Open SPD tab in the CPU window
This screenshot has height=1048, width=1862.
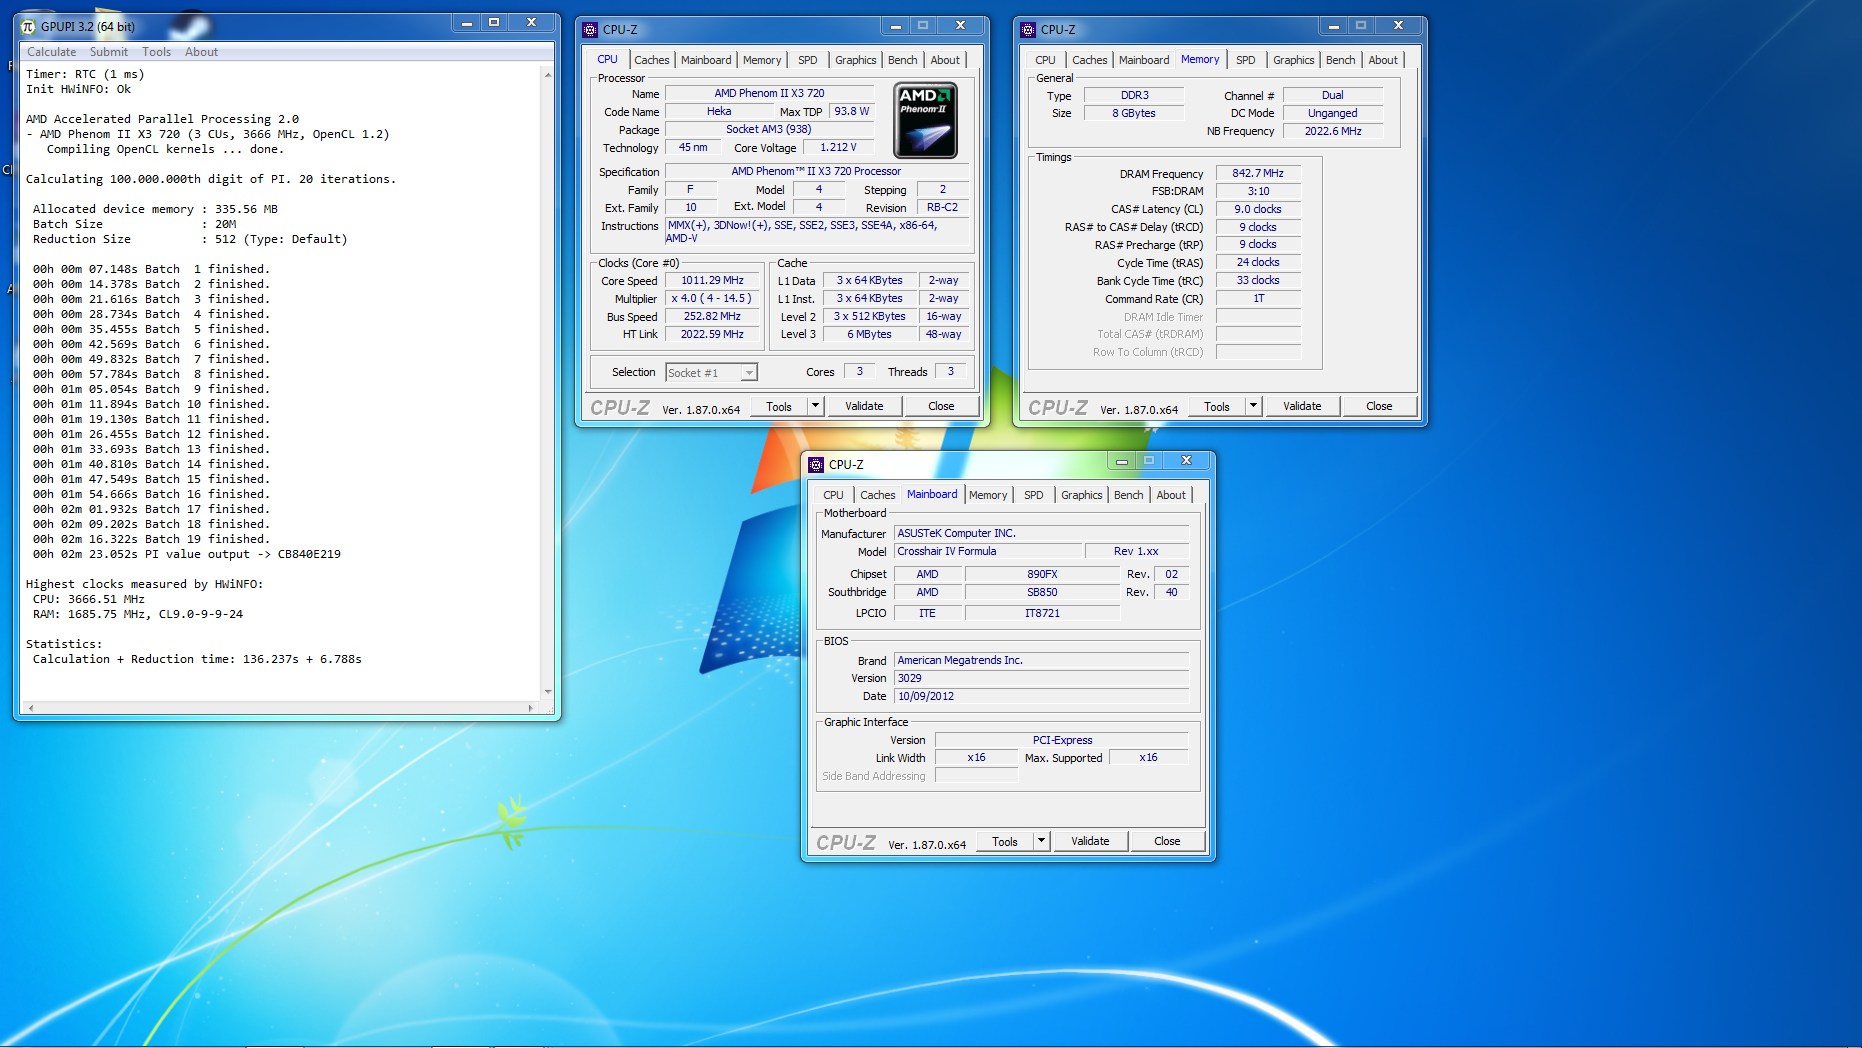(808, 60)
